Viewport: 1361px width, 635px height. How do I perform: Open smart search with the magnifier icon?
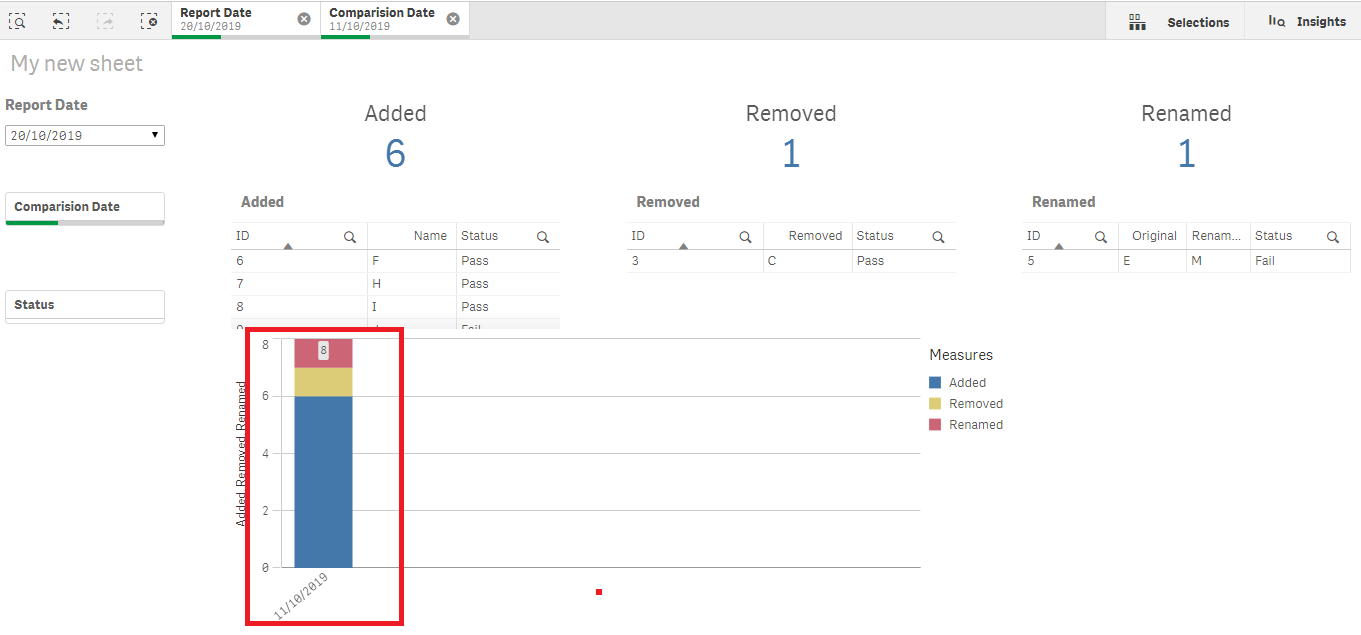(x=17, y=20)
